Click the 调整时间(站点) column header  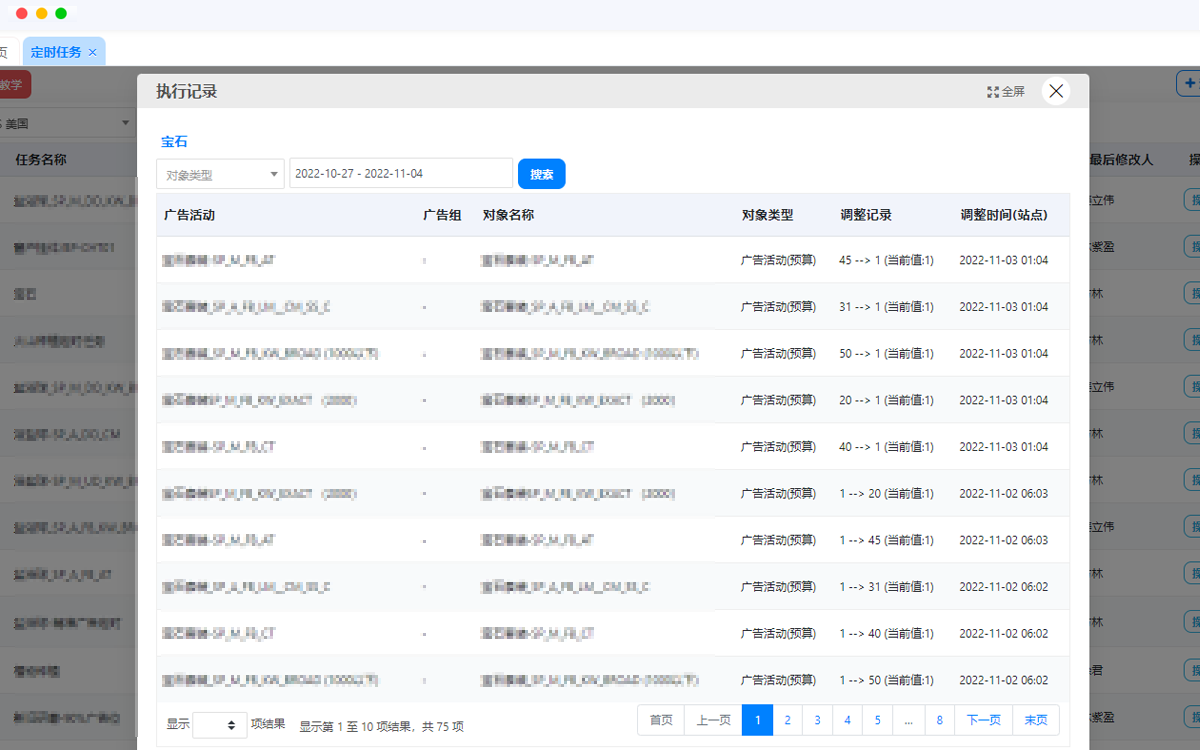tap(1004, 215)
